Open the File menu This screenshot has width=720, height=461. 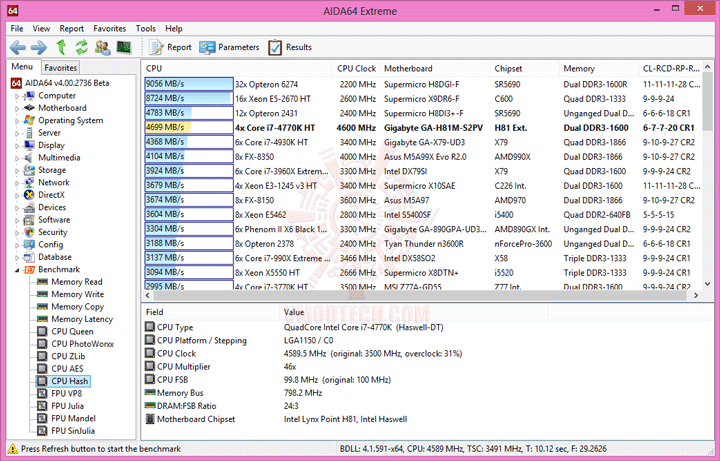tap(17, 28)
